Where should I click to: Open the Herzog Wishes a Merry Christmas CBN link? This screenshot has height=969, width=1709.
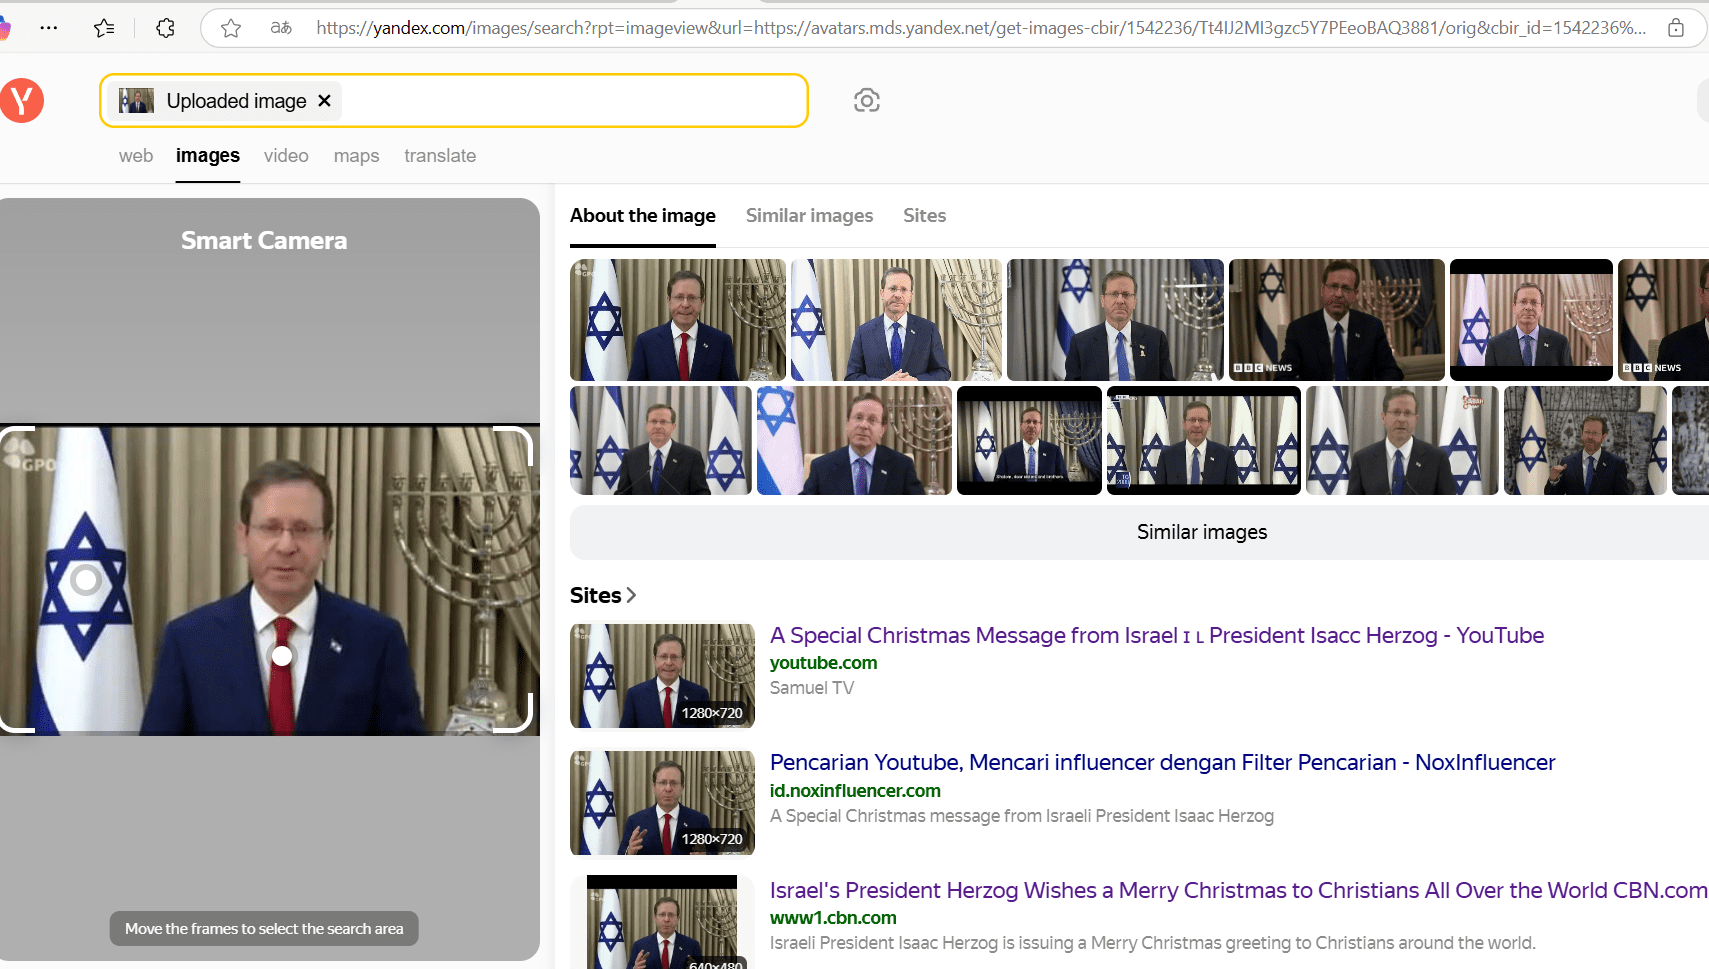(1239, 890)
